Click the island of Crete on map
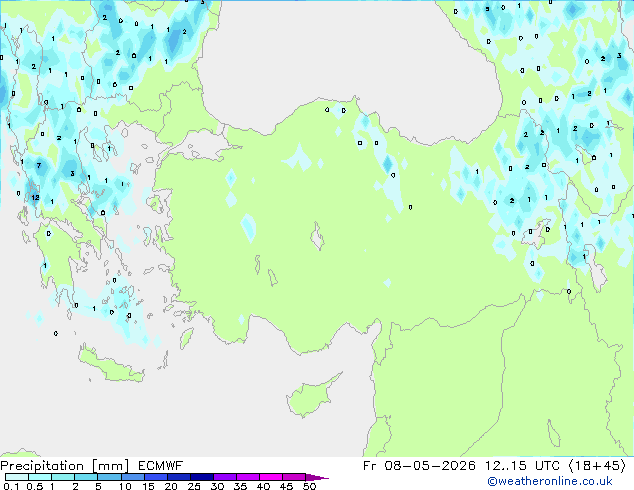 pyautogui.click(x=111, y=365)
